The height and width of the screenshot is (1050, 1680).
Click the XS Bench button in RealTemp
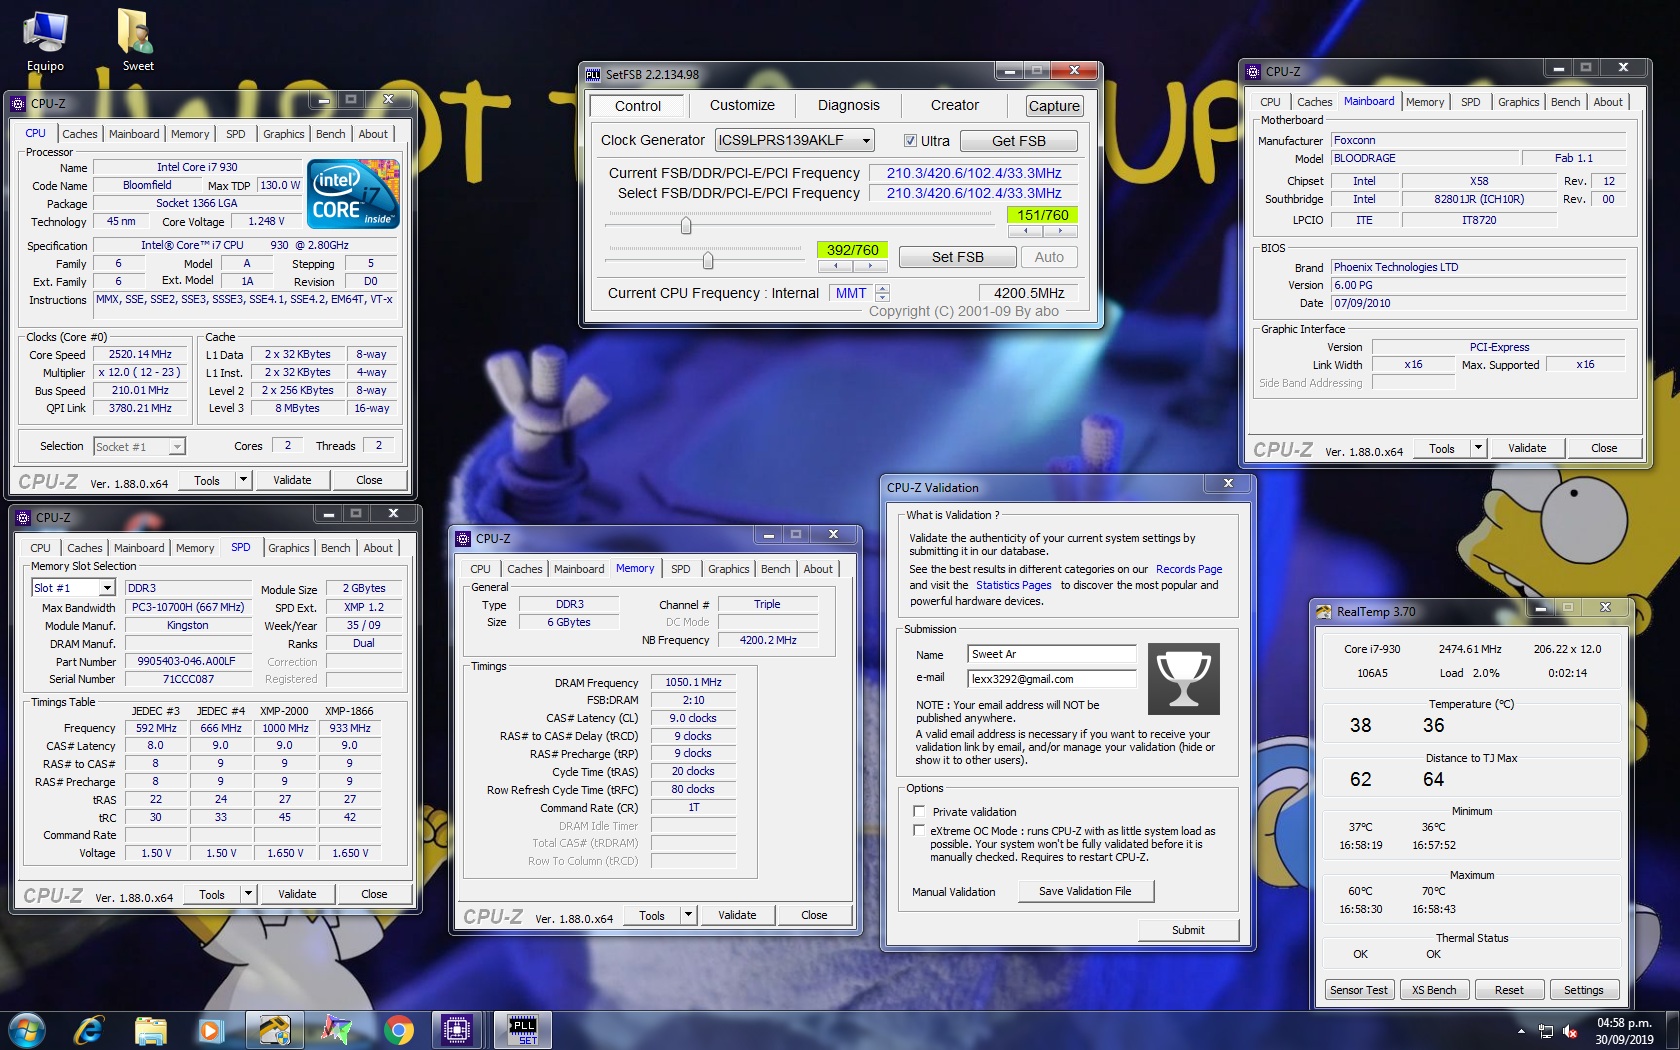[1434, 990]
